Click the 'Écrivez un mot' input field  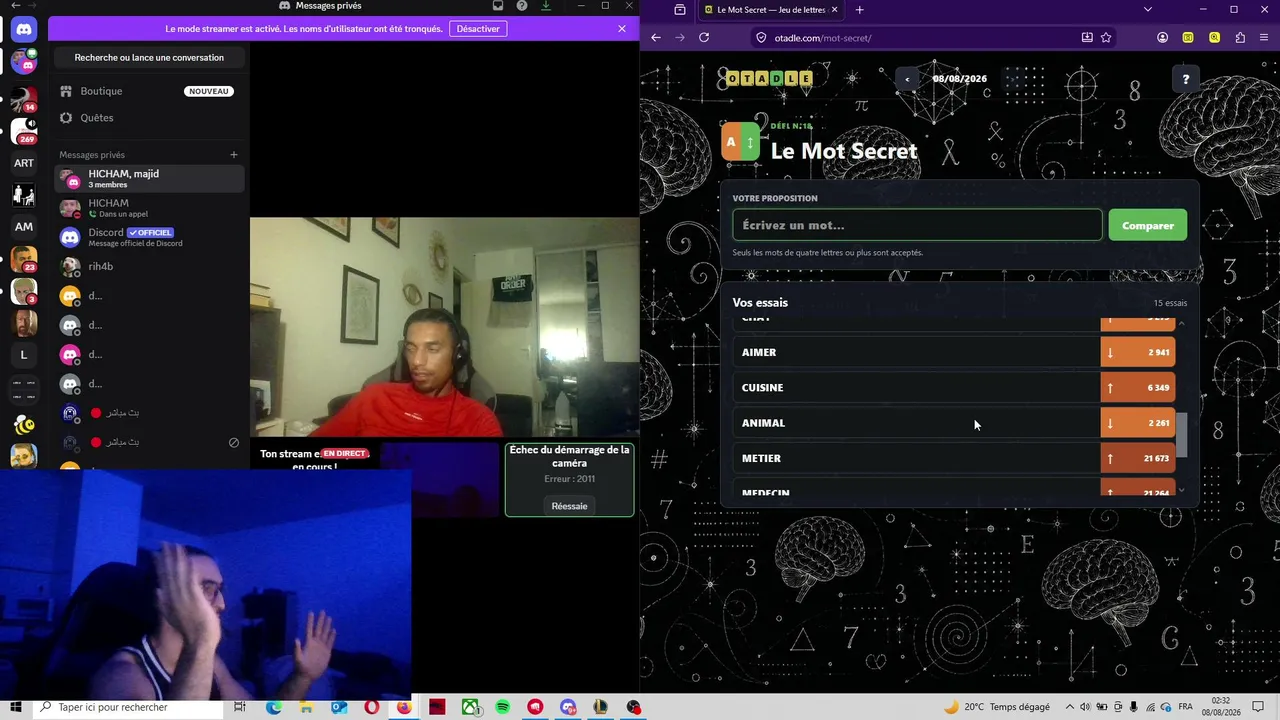917,225
